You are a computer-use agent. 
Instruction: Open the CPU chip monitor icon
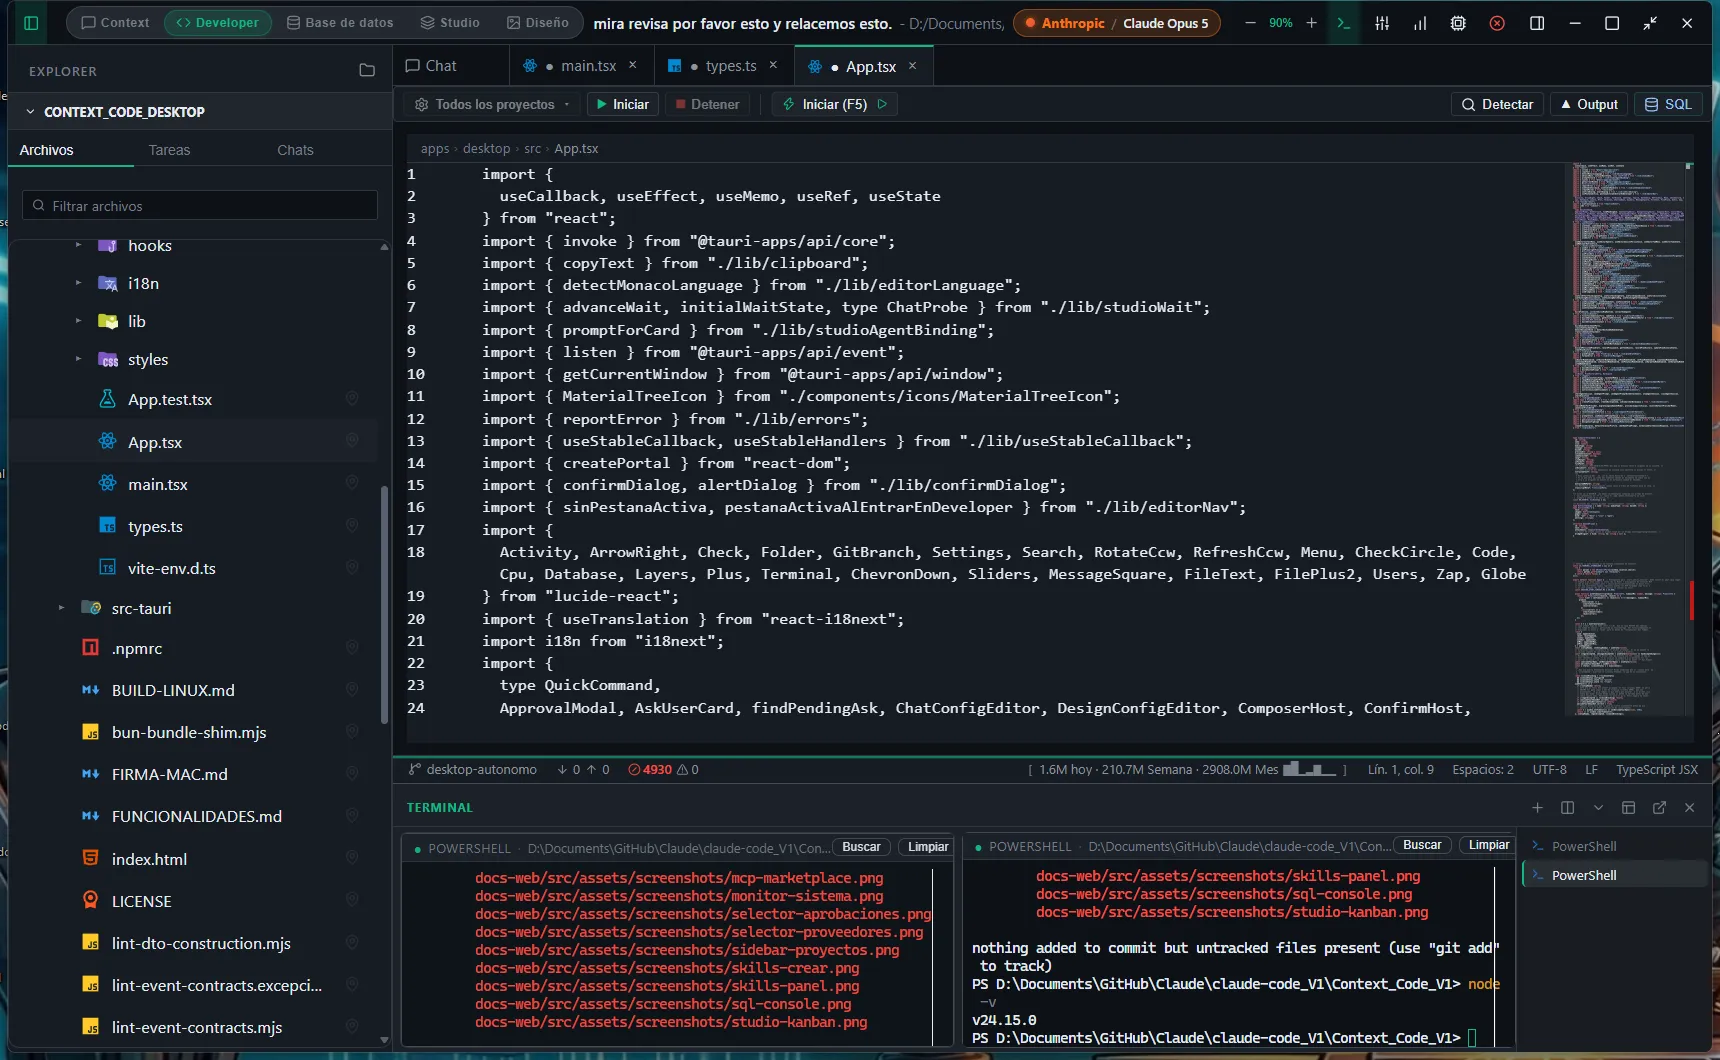[x=1458, y=23]
